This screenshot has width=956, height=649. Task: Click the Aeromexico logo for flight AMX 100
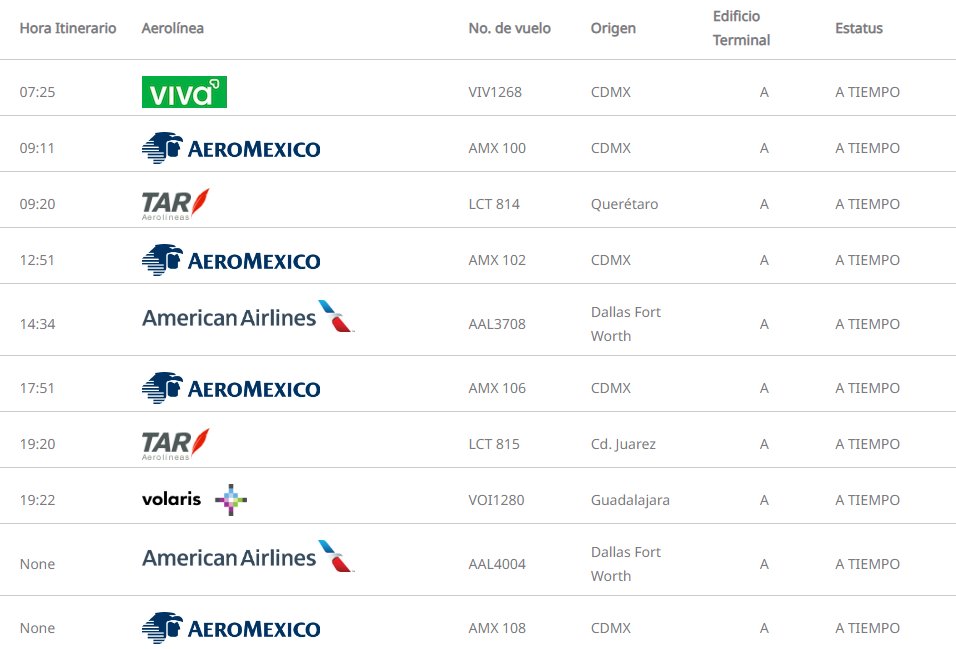pos(231,148)
